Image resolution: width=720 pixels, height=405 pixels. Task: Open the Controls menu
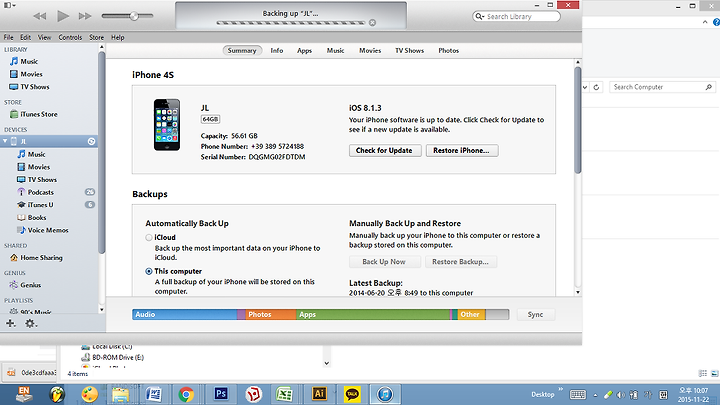click(x=70, y=37)
